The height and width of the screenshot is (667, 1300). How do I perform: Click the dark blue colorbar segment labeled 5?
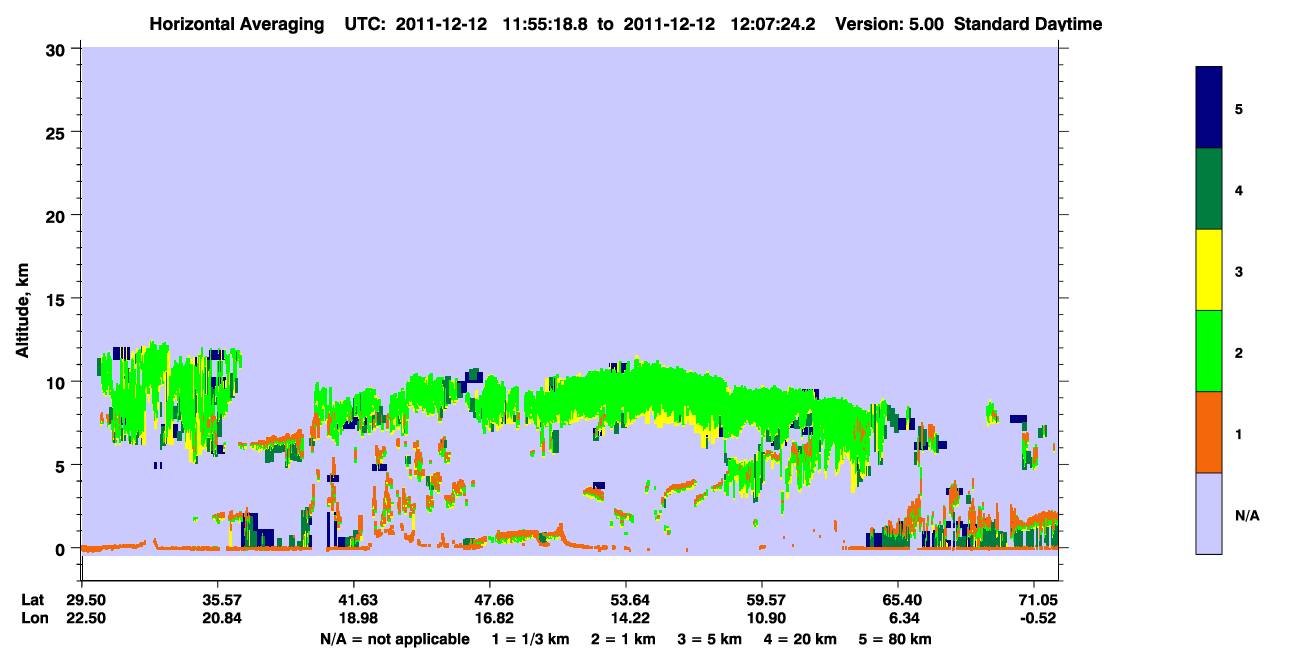click(x=1209, y=108)
